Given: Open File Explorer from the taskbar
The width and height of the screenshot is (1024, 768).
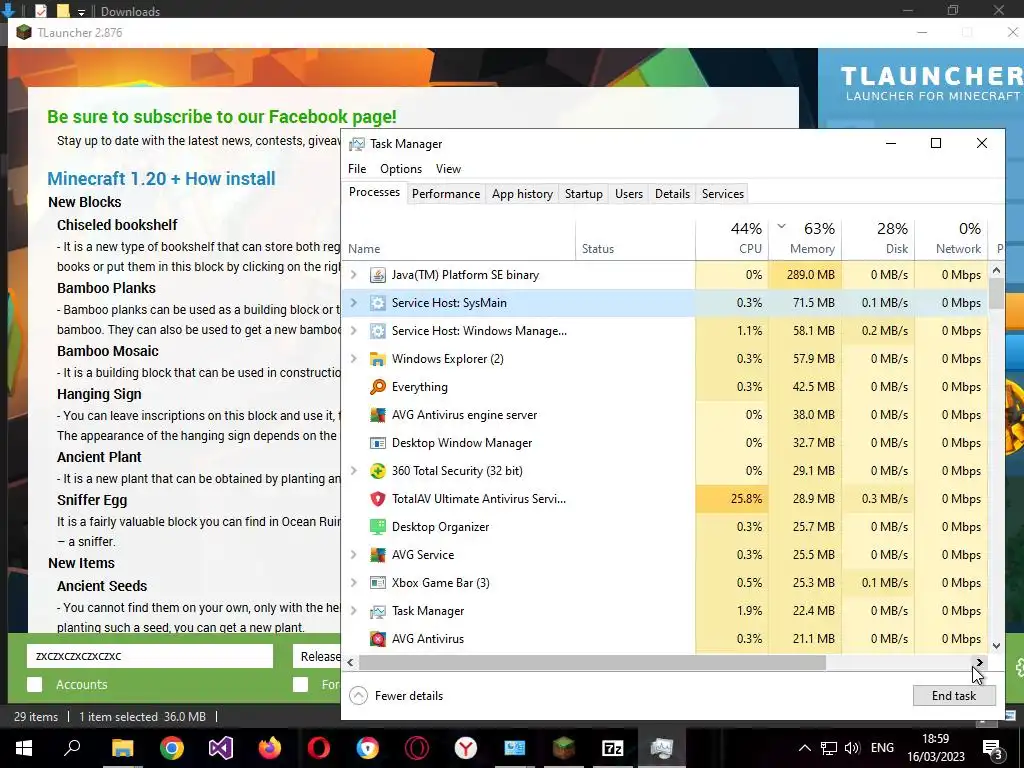Looking at the screenshot, I should 123,748.
